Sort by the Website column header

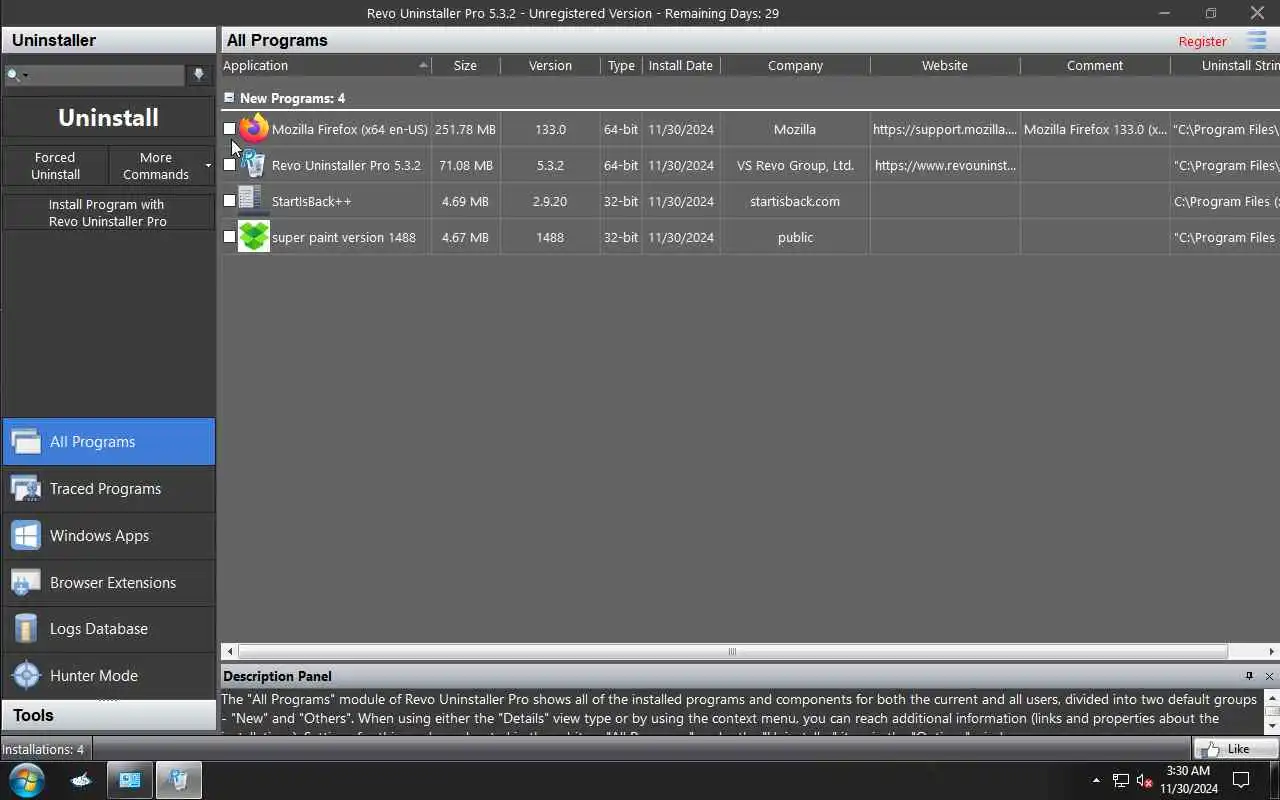[945, 65]
